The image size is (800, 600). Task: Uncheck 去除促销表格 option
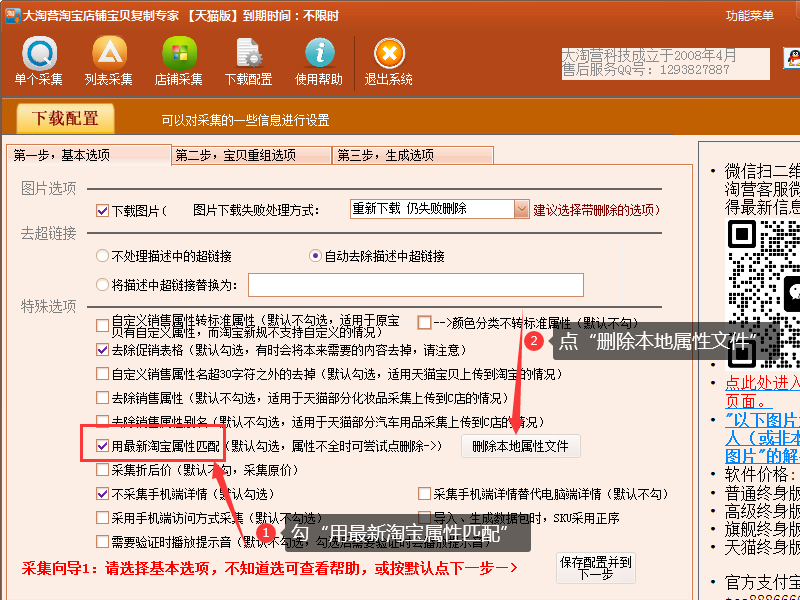[102, 351]
